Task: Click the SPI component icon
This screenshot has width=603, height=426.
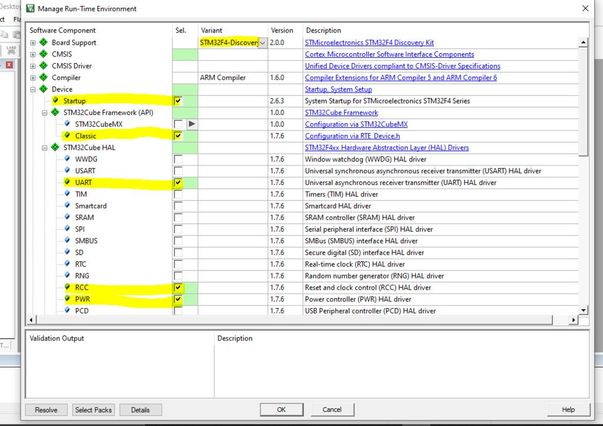Action: coord(67,229)
